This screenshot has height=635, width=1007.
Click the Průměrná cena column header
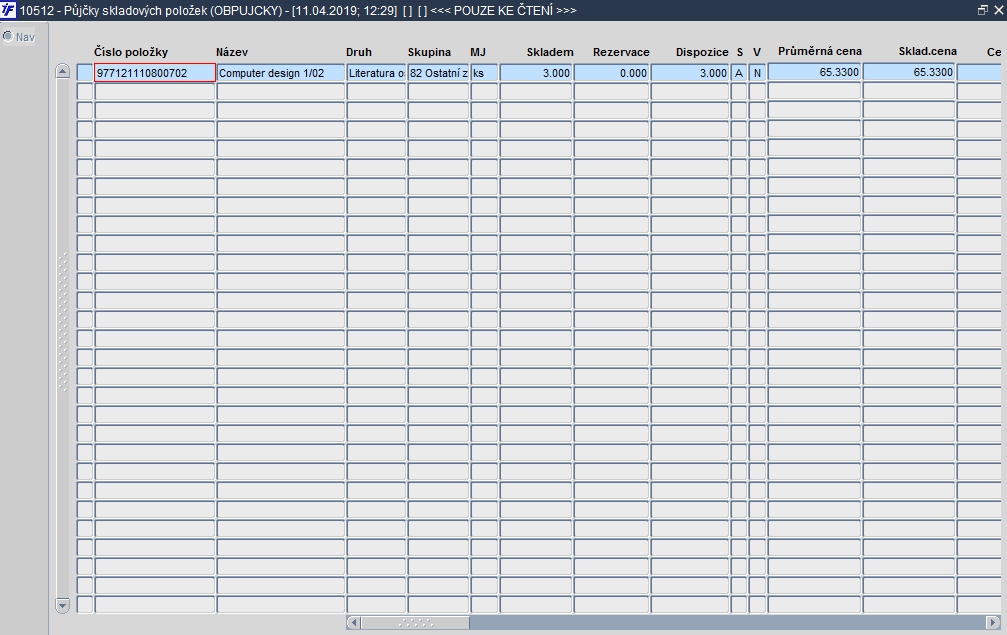pos(819,51)
